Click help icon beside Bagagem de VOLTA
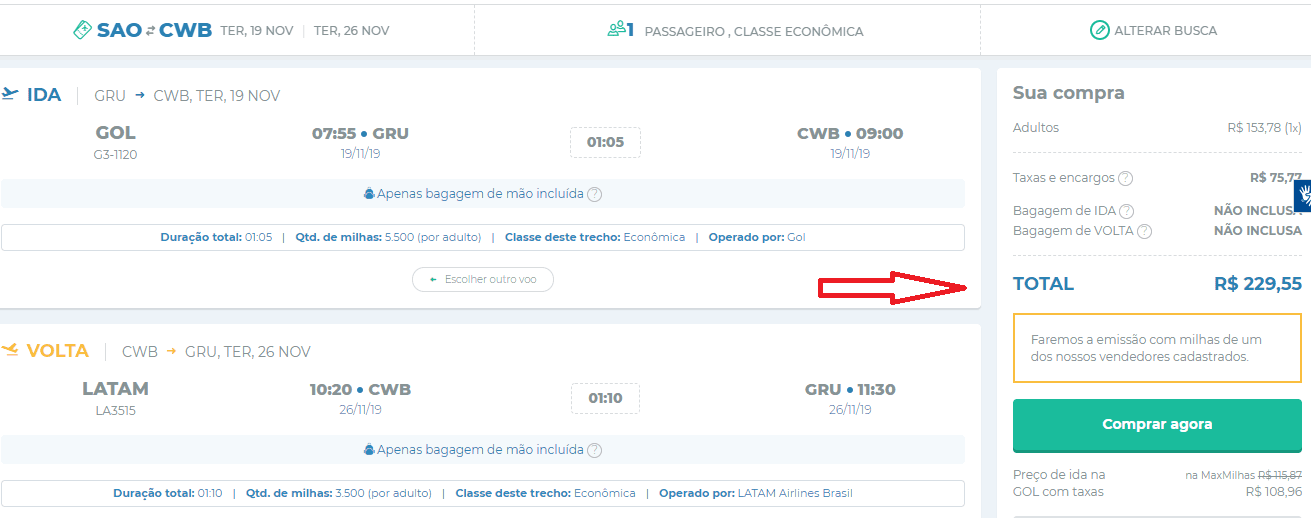The width and height of the screenshot is (1311, 518). click(1144, 231)
